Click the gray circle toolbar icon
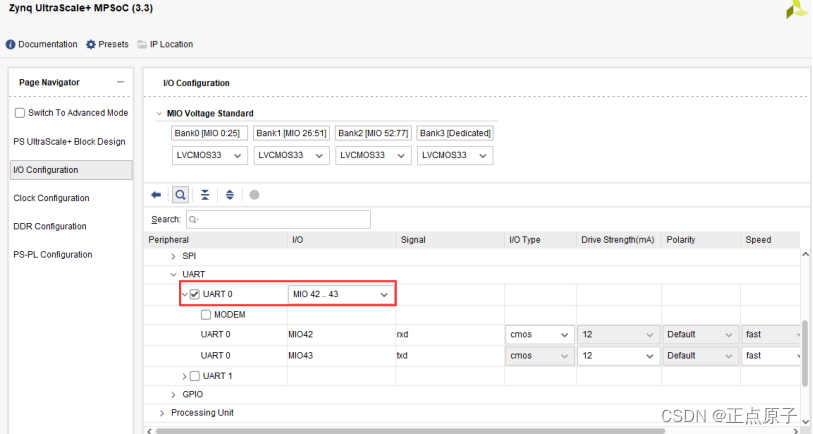The height and width of the screenshot is (434, 813). point(254,195)
